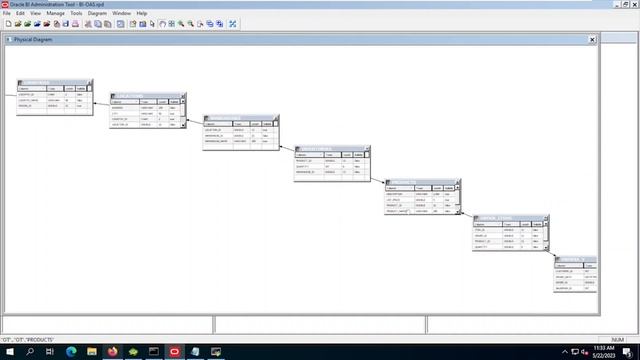Open Firefox from the taskbar
Screen dimensions: 640x360
pyautogui.click(x=113, y=351)
